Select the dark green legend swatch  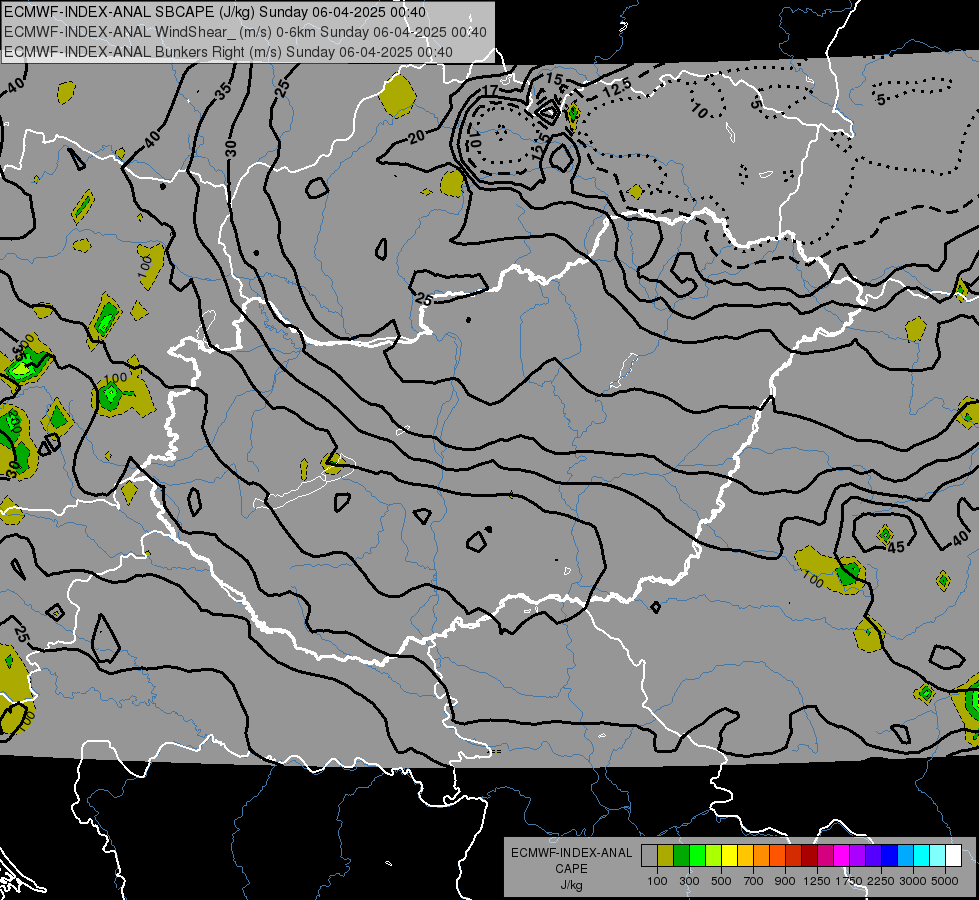[x=681, y=856]
